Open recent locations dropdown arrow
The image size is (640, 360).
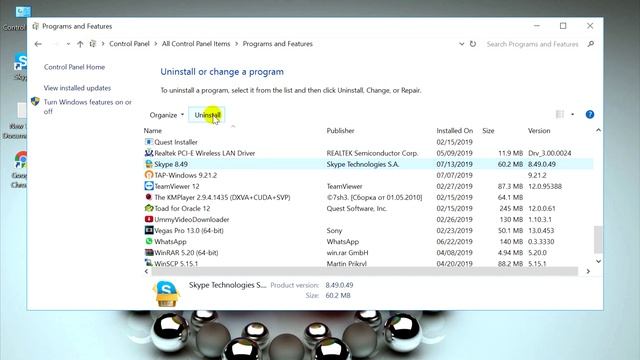coord(68,44)
